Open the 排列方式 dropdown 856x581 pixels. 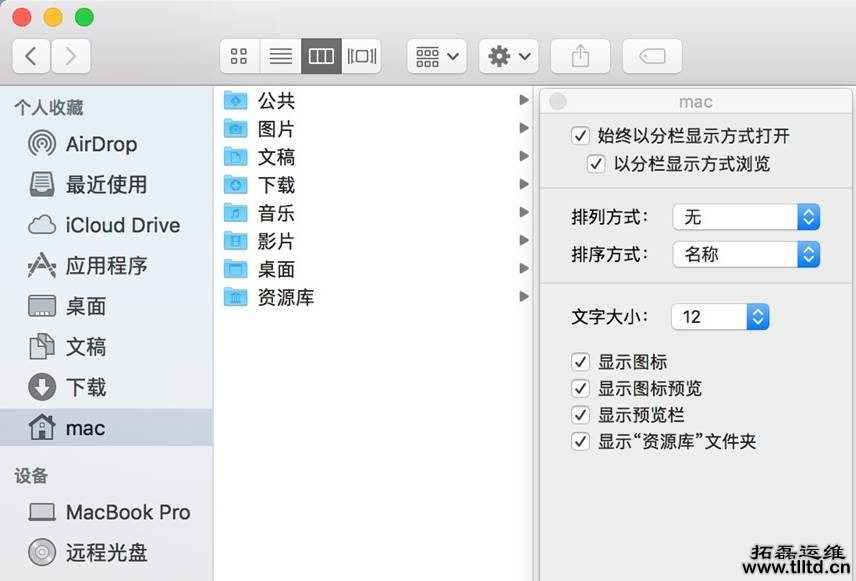745,217
